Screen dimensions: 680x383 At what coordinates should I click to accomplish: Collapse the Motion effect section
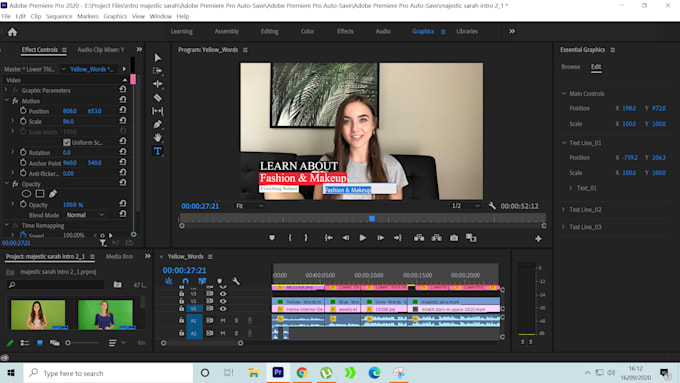[7, 101]
